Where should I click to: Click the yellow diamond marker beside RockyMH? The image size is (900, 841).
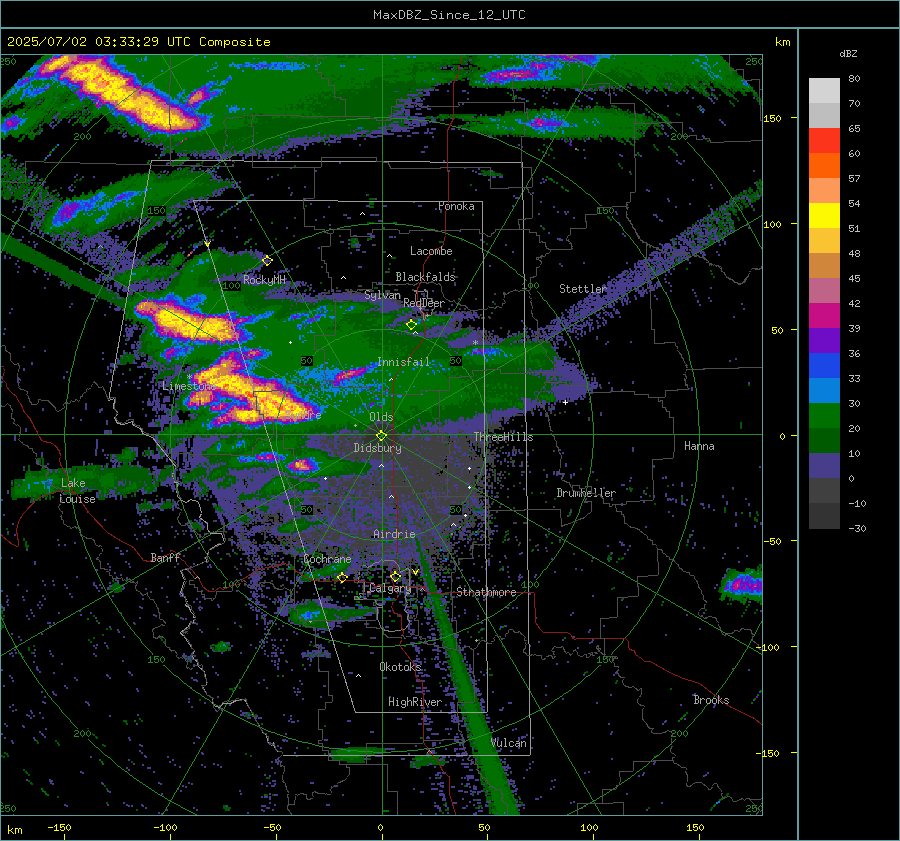point(267,261)
